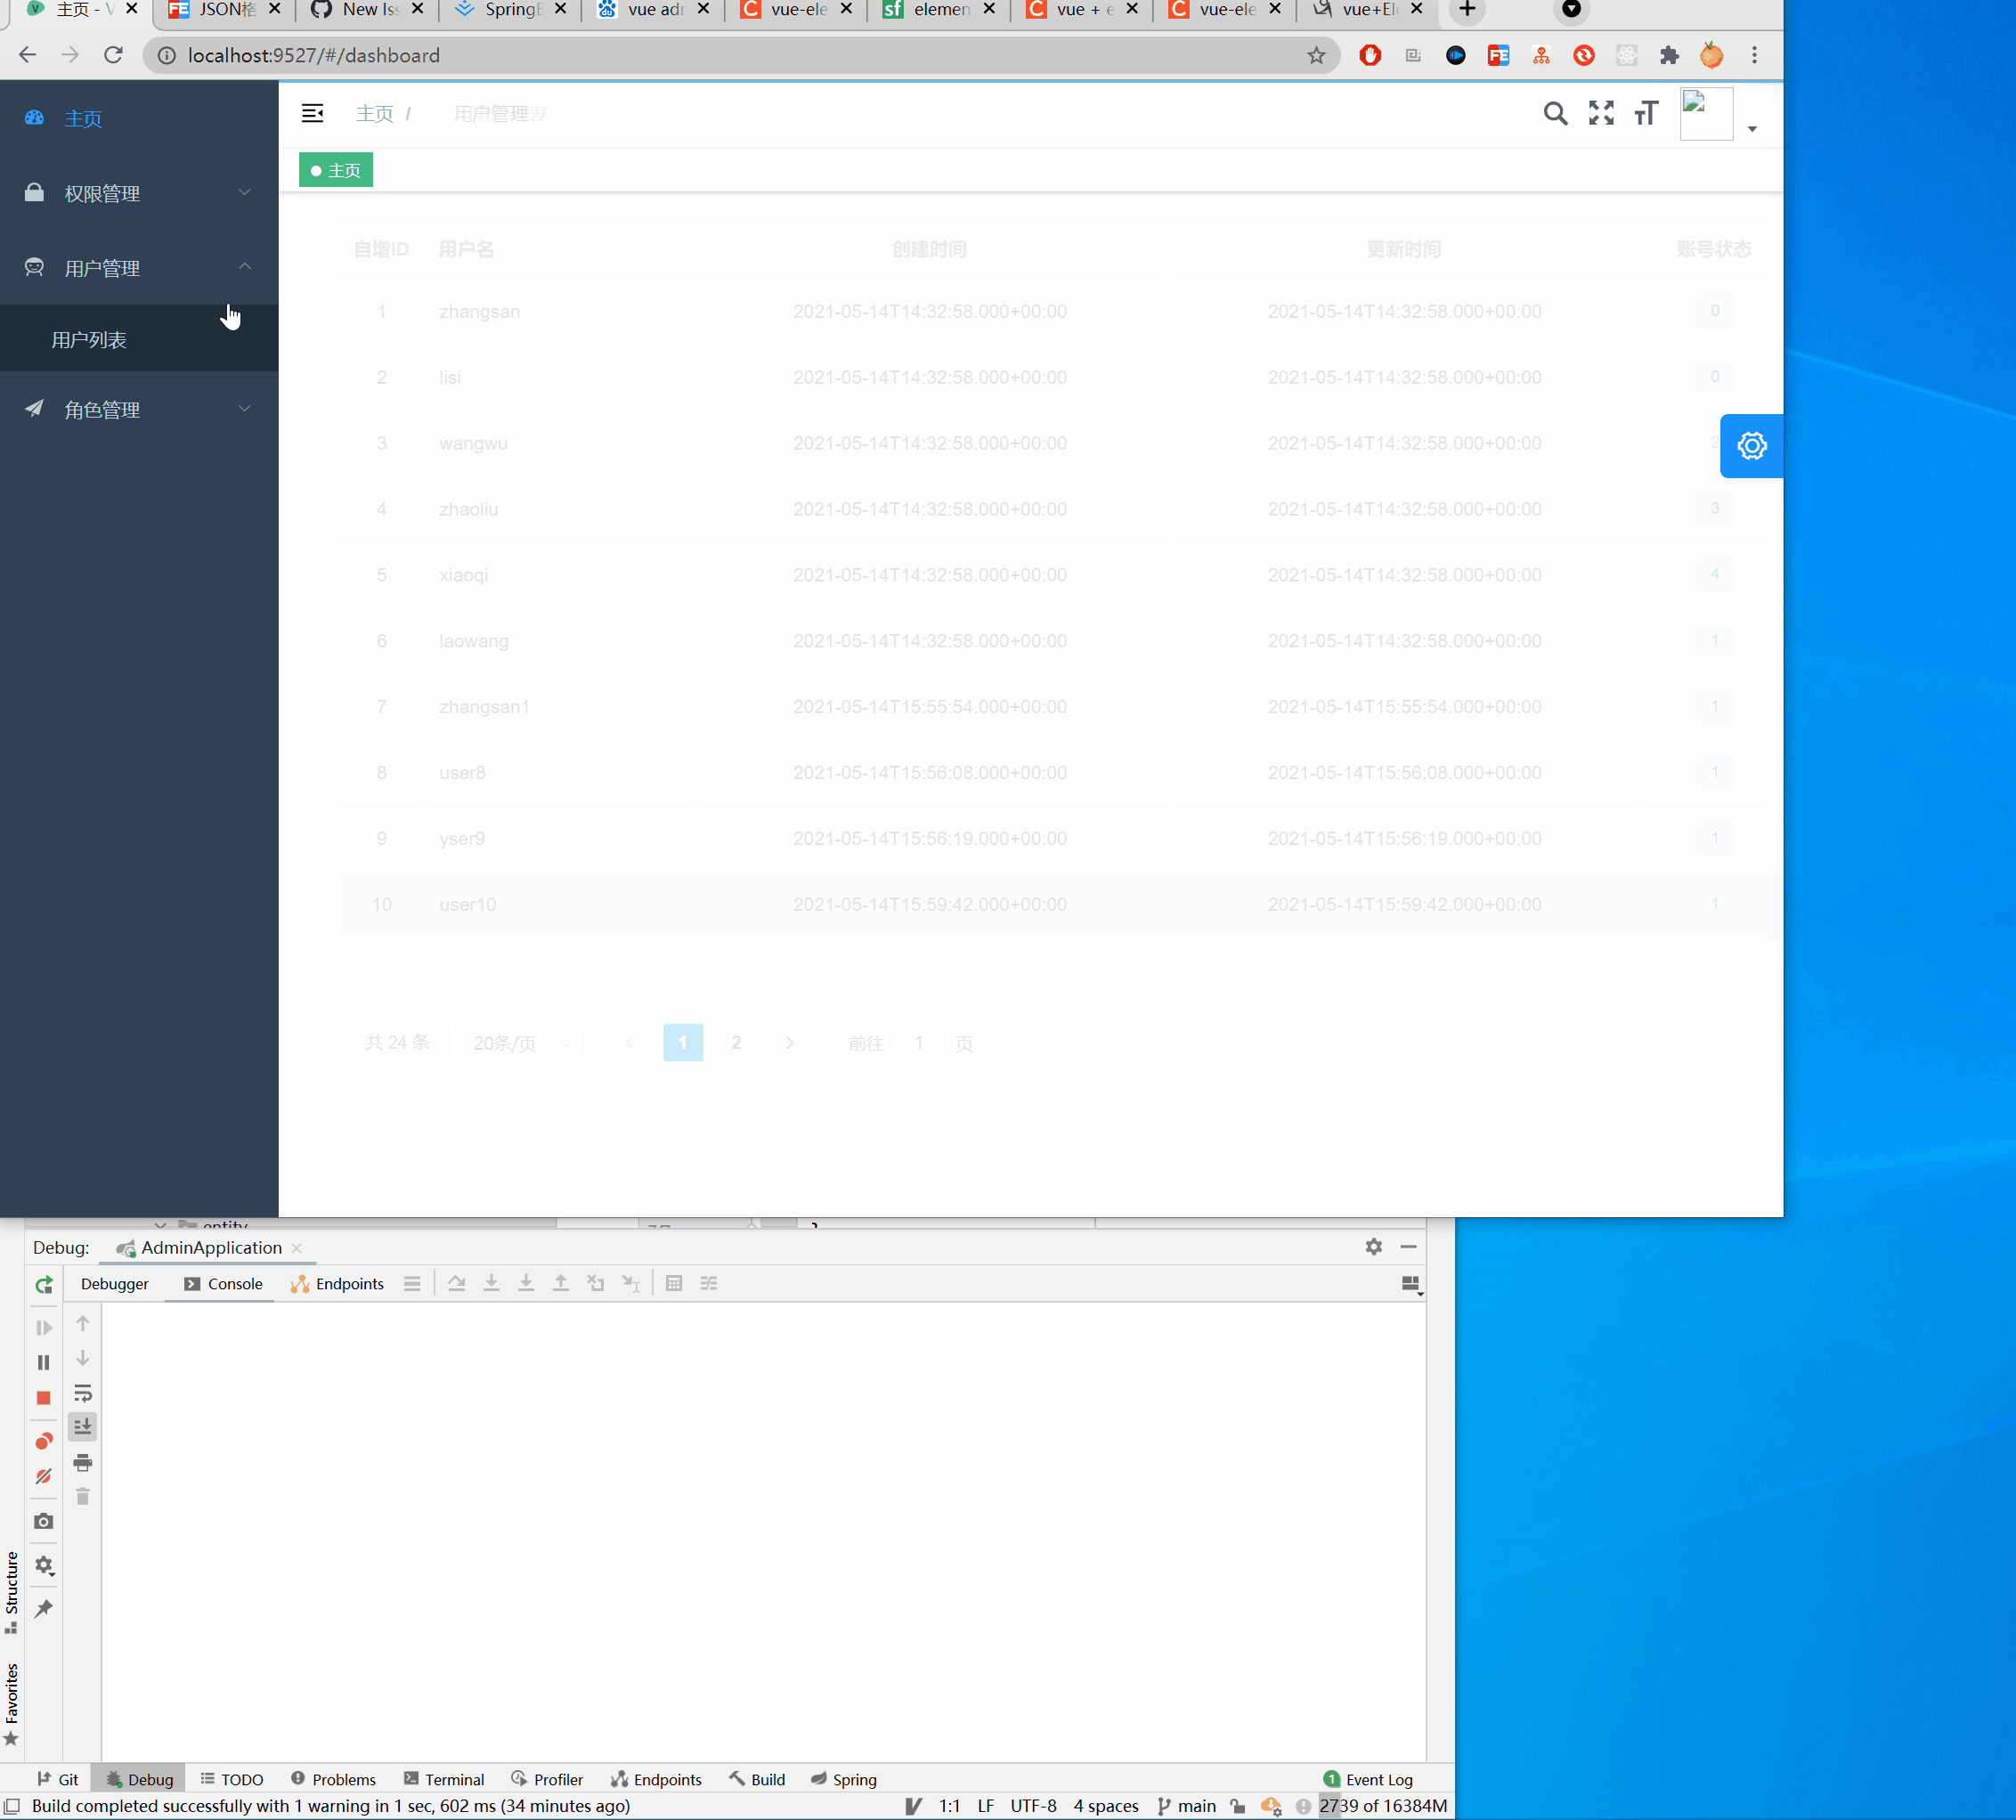Open the header search icon
This screenshot has width=2016, height=1820.
click(1555, 113)
